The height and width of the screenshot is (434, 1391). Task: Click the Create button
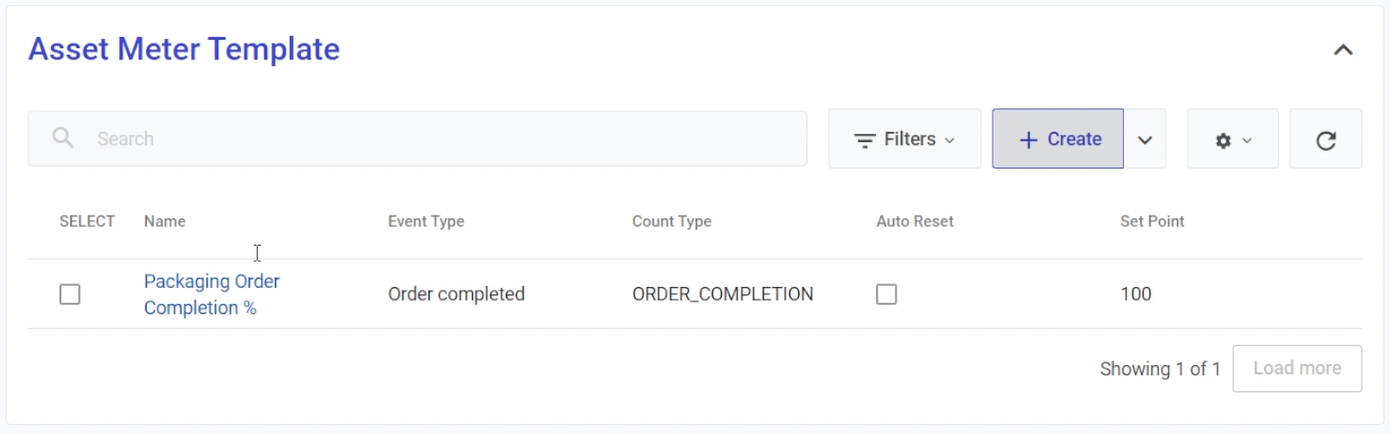[1058, 139]
